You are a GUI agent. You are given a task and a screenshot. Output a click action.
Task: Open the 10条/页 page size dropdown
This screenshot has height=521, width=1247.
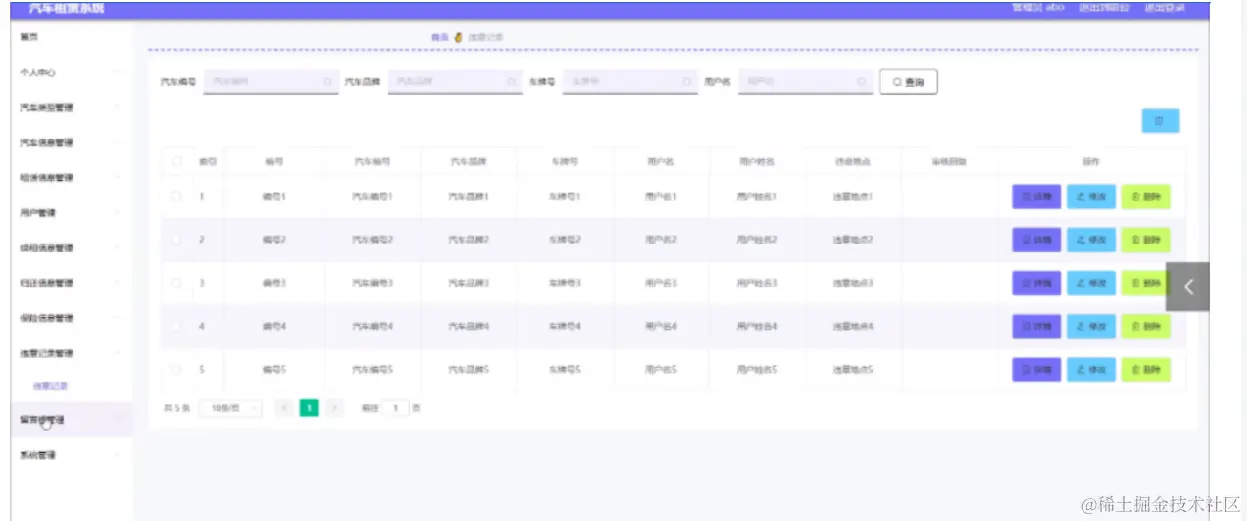pyautogui.click(x=231, y=408)
